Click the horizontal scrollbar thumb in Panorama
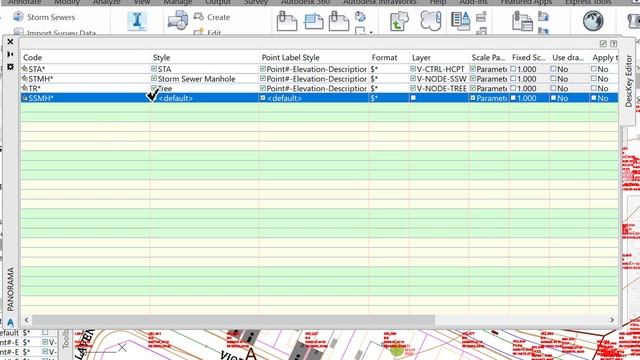The image size is (640, 360). [233, 320]
